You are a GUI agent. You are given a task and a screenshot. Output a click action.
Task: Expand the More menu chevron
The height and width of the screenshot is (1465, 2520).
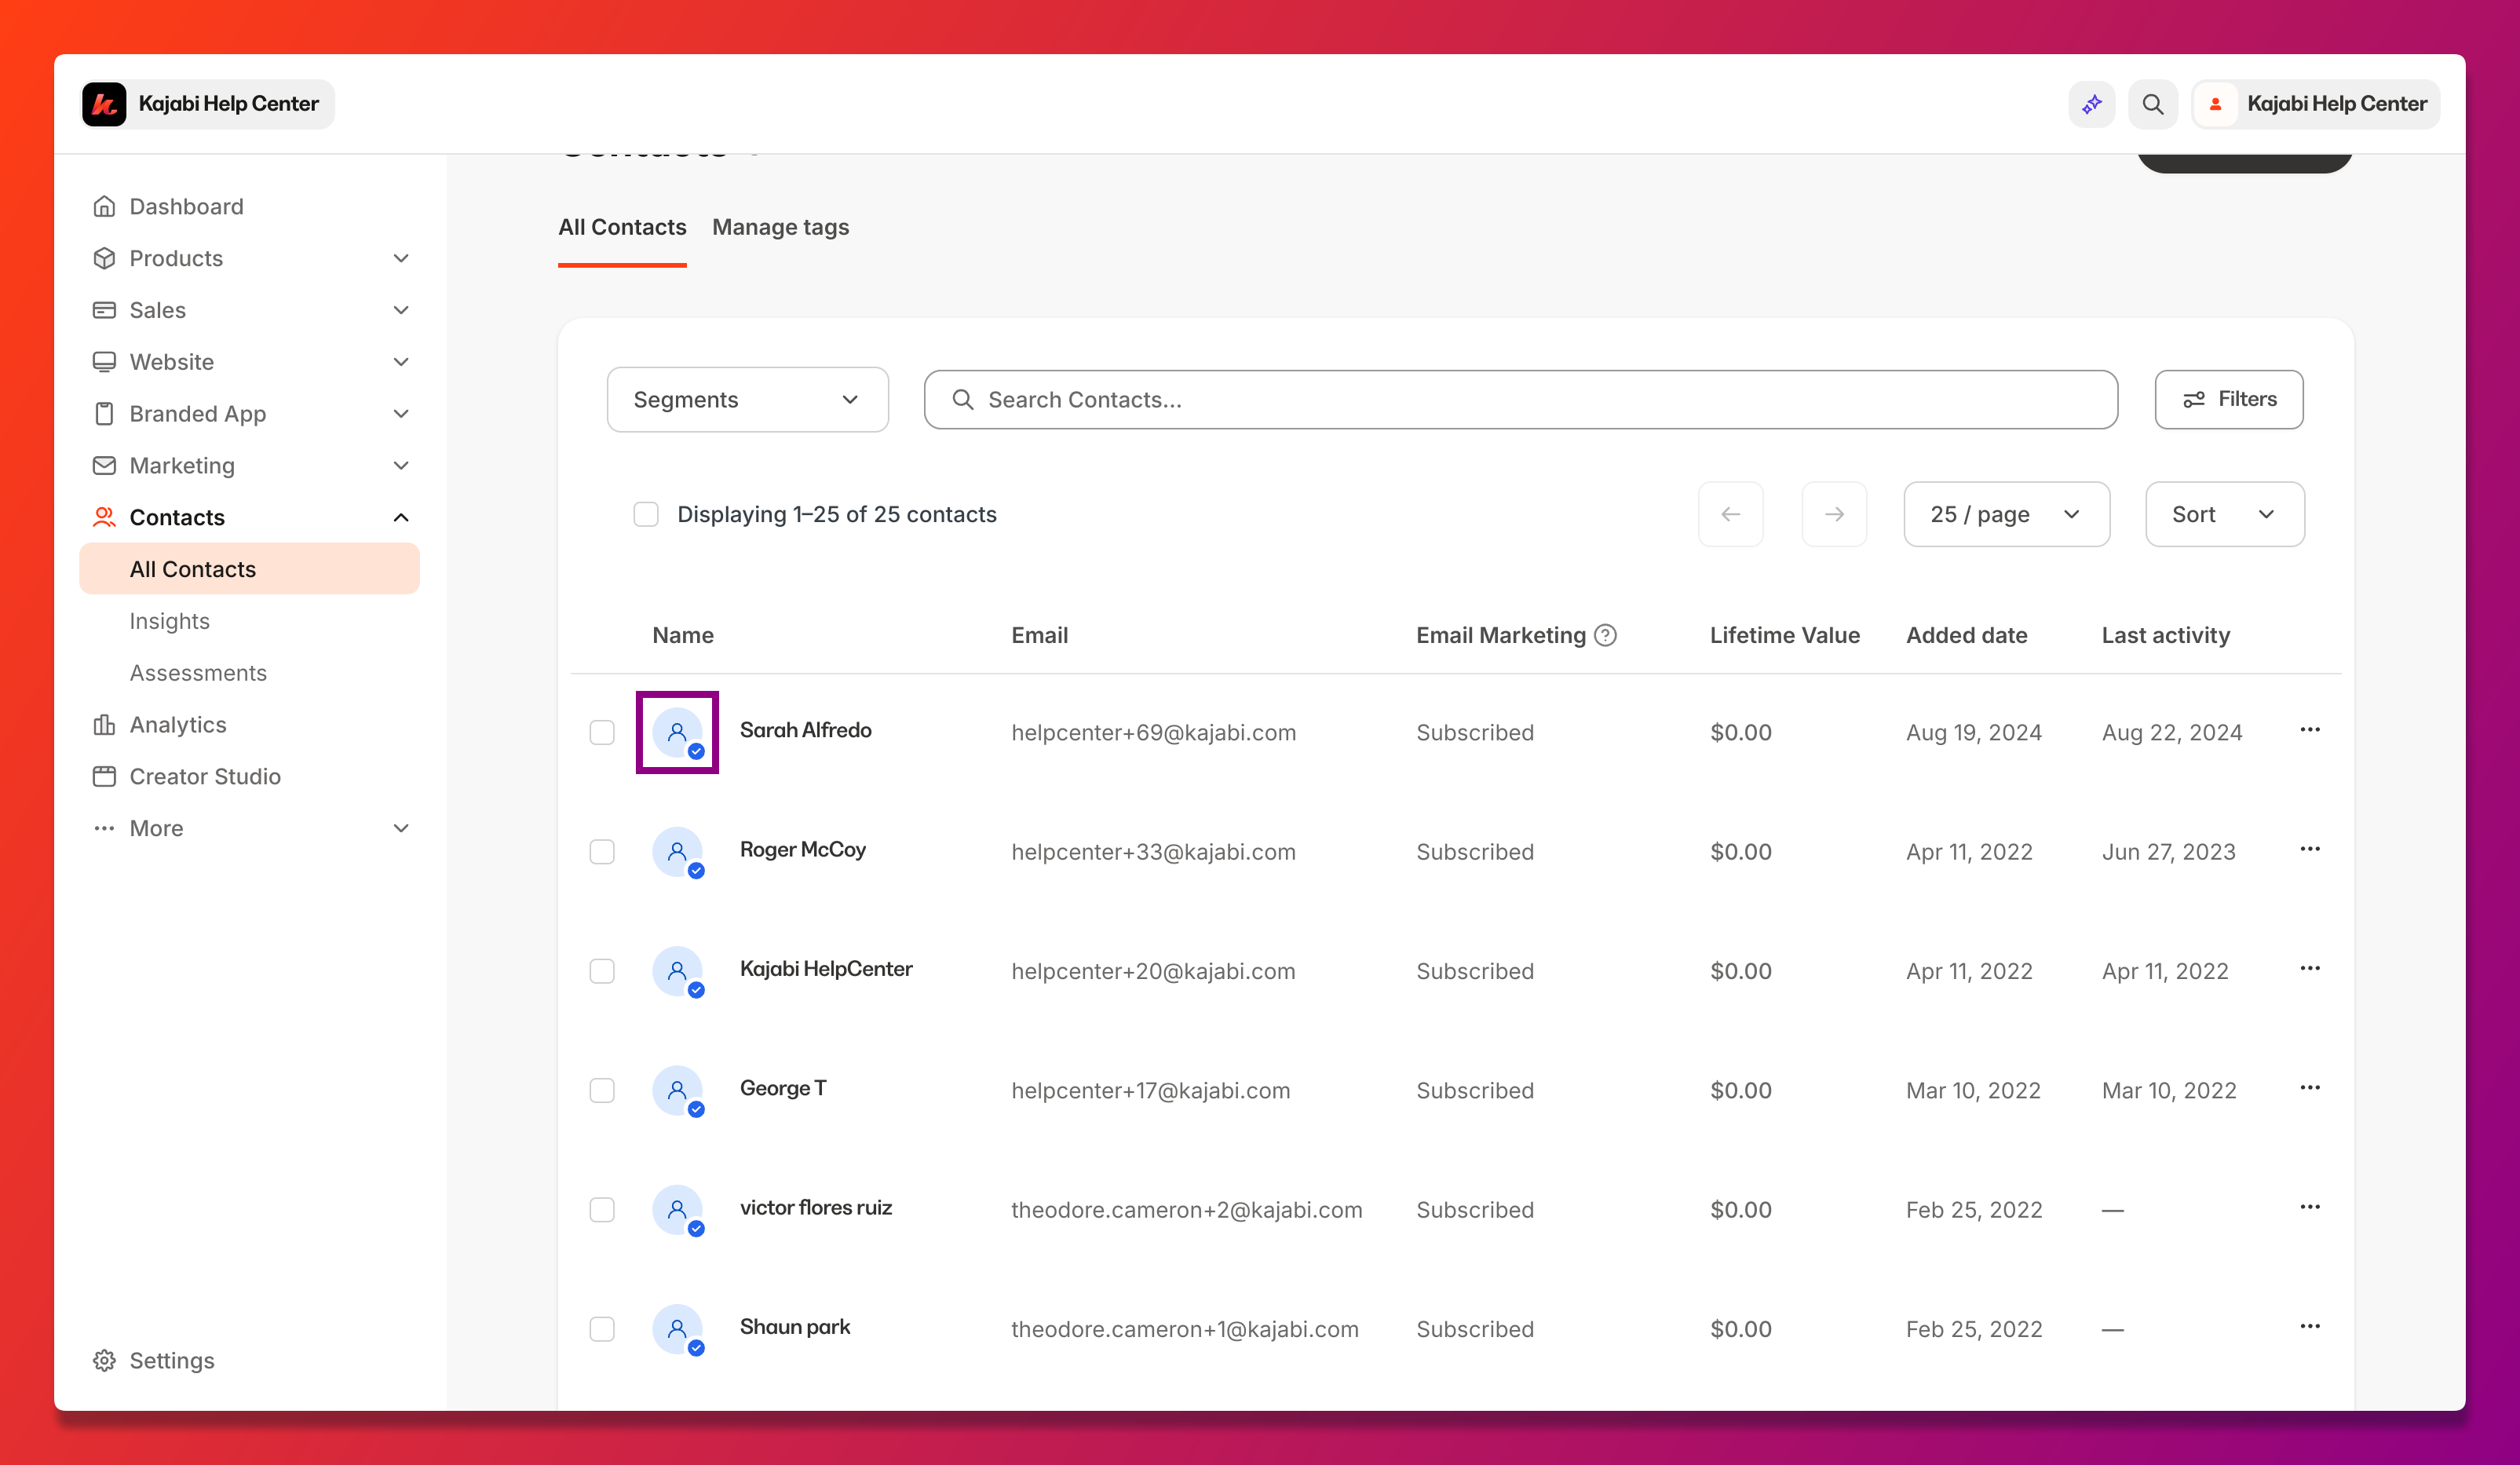[x=401, y=829]
